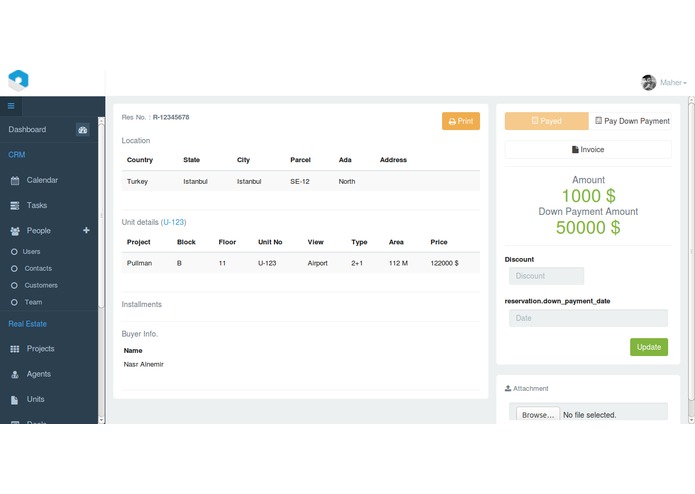The image size is (695, 494).
Task: Click the Dashboard speedometer icon
Action: 82,130
